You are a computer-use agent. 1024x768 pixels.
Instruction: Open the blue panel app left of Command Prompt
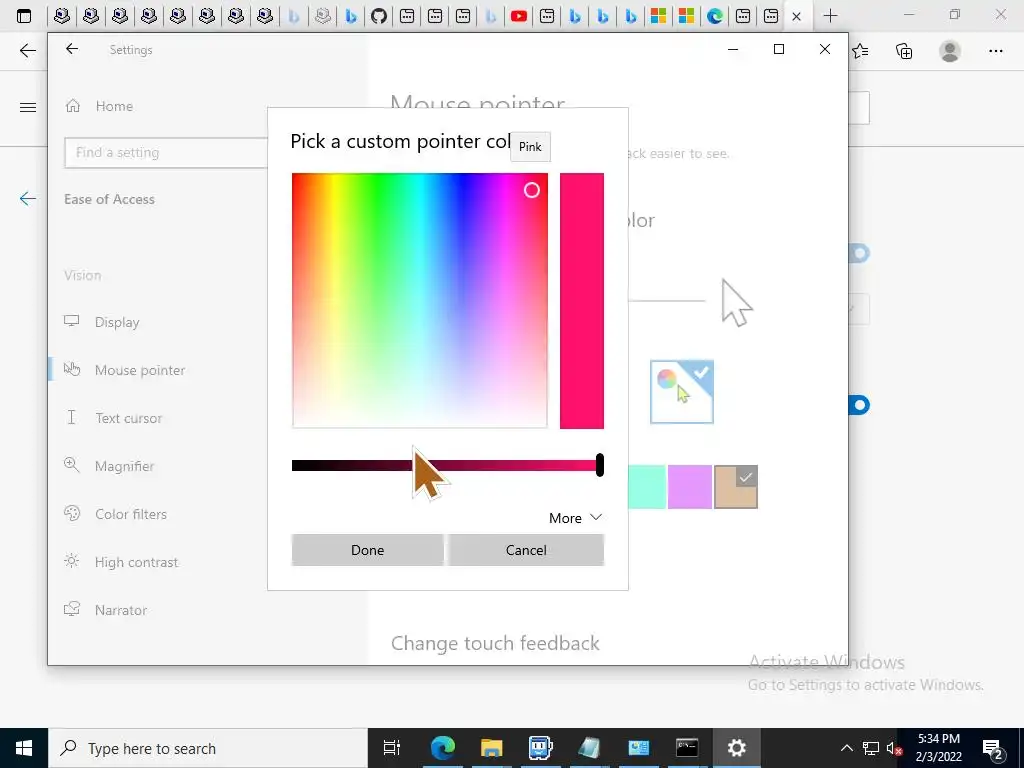(x=638, y=748)
